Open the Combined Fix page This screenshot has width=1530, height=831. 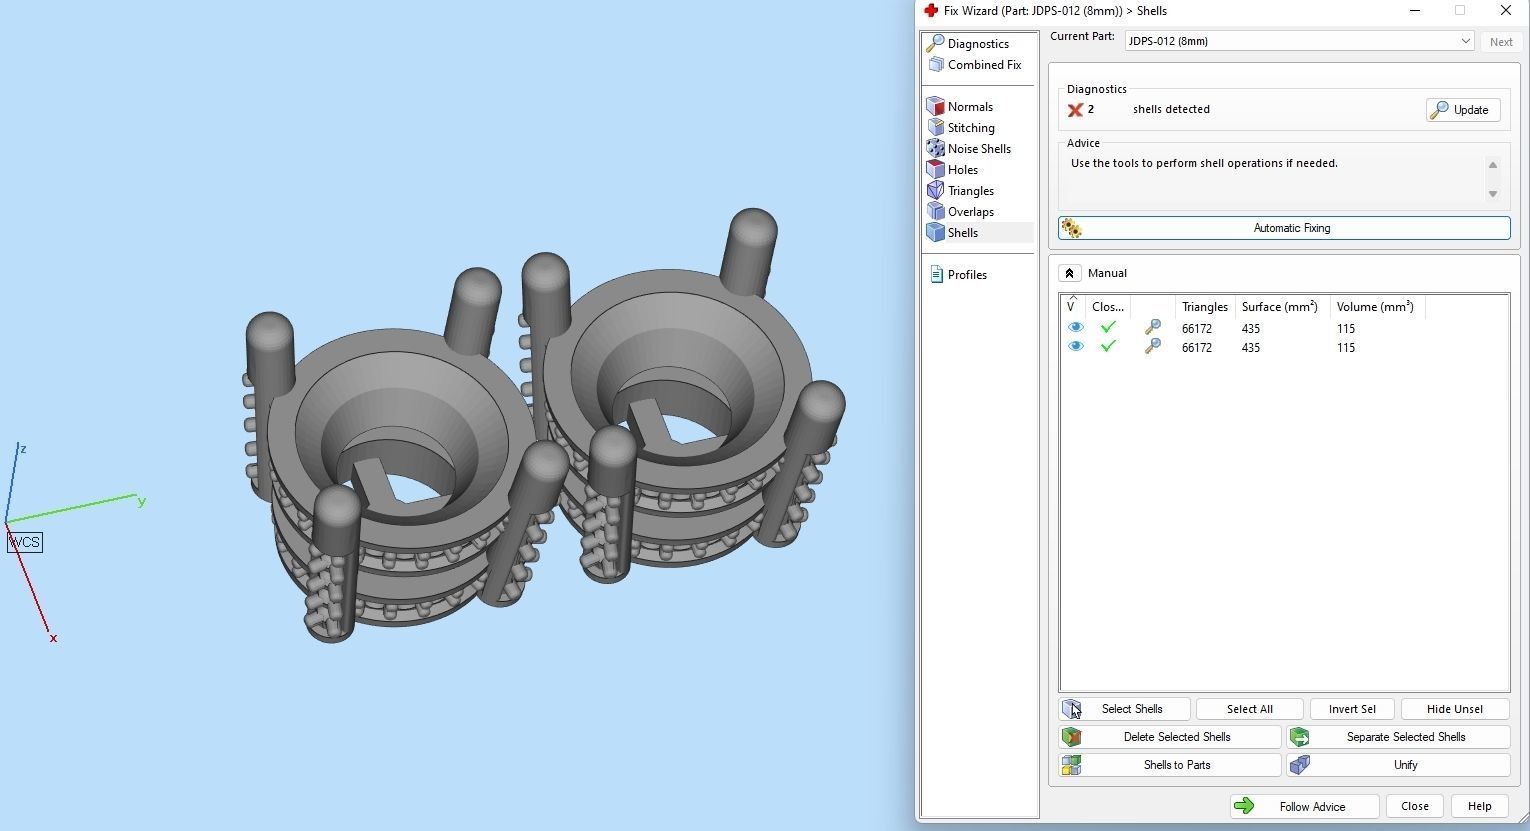coord(975,65)
